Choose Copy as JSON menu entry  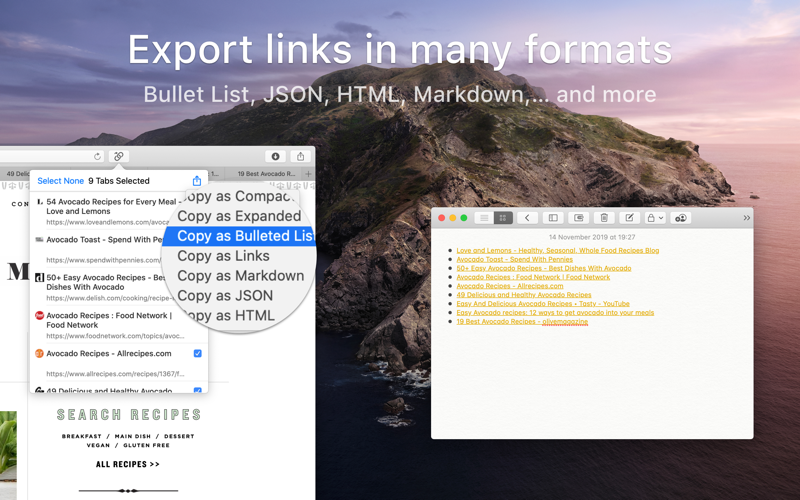coord(225,295)
